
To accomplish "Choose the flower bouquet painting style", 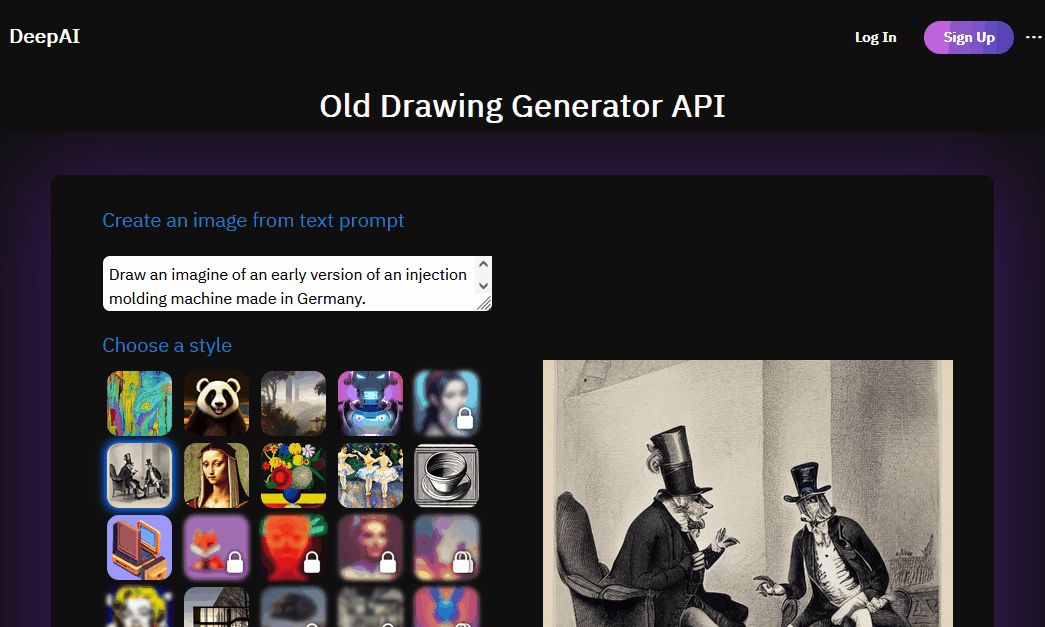I will point(293,476).
